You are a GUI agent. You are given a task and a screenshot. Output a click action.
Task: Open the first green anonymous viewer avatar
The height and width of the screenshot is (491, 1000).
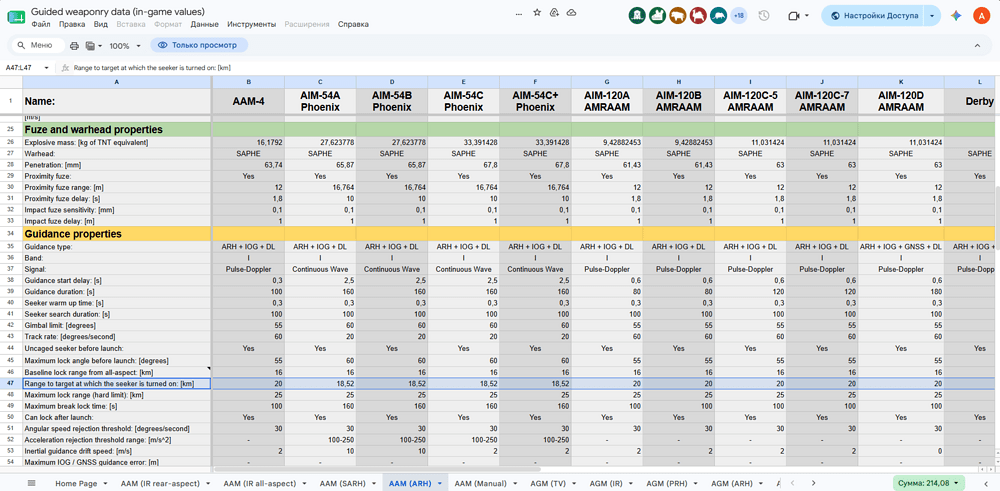coord(637,16)
